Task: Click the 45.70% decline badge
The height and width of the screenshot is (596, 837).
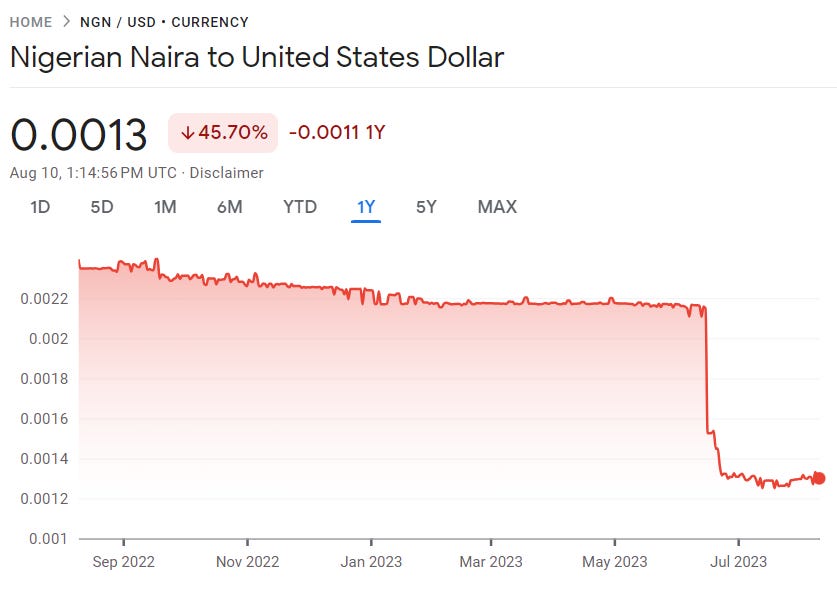Action: point(222,132)
